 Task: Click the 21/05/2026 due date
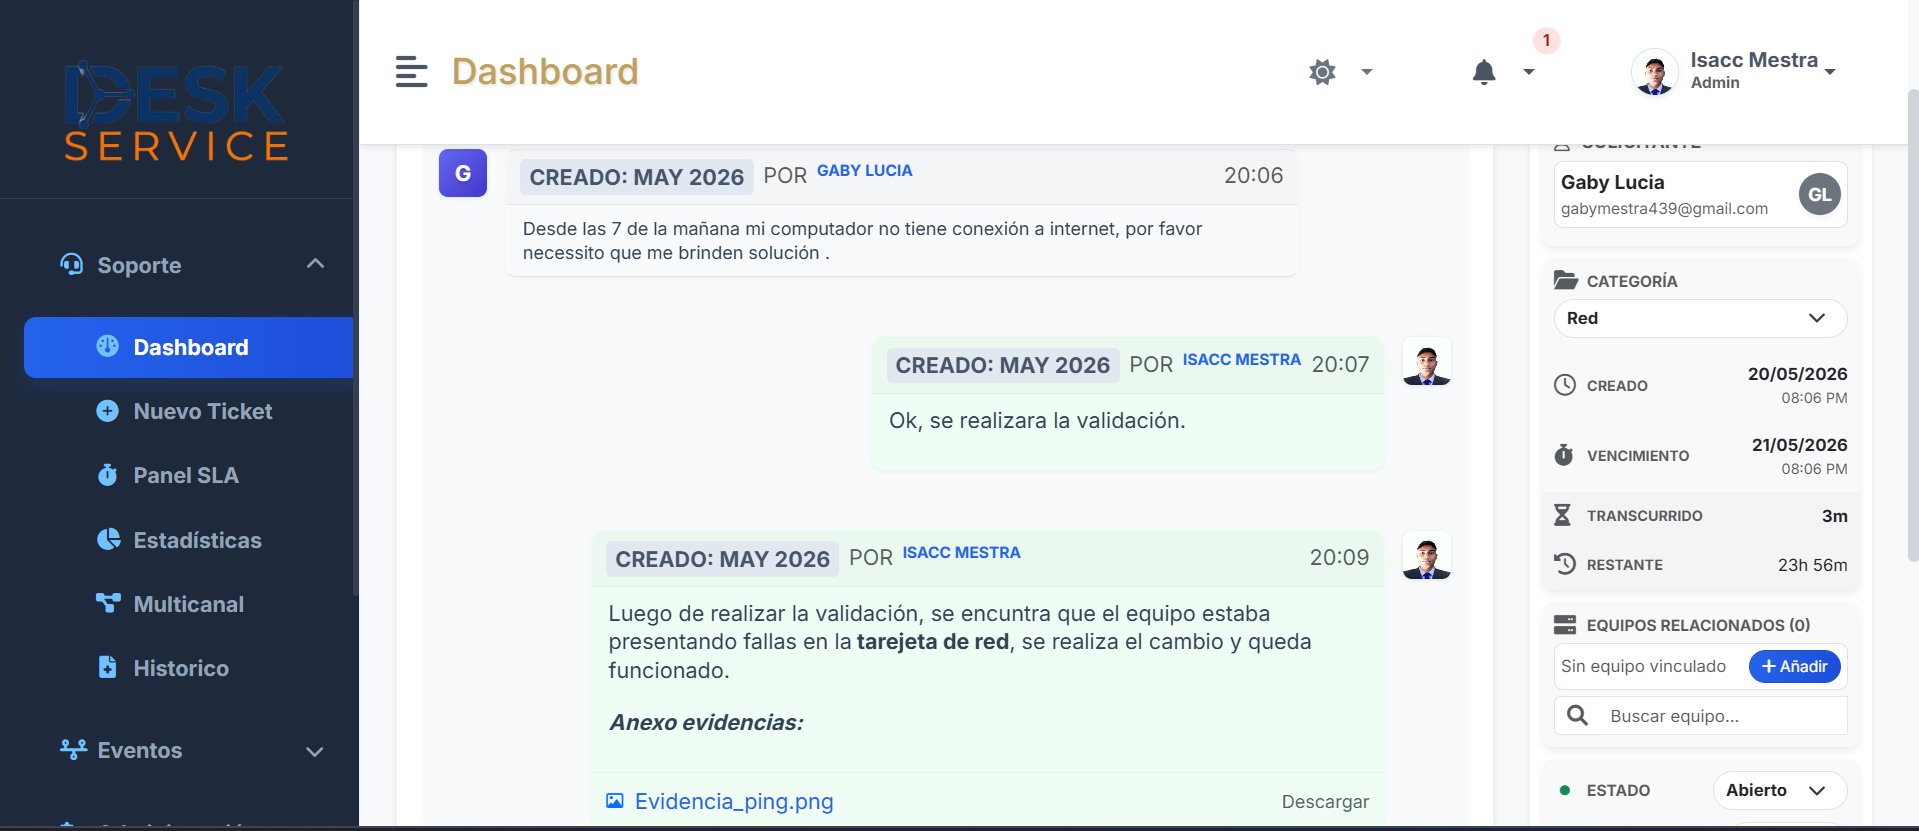1799,445
